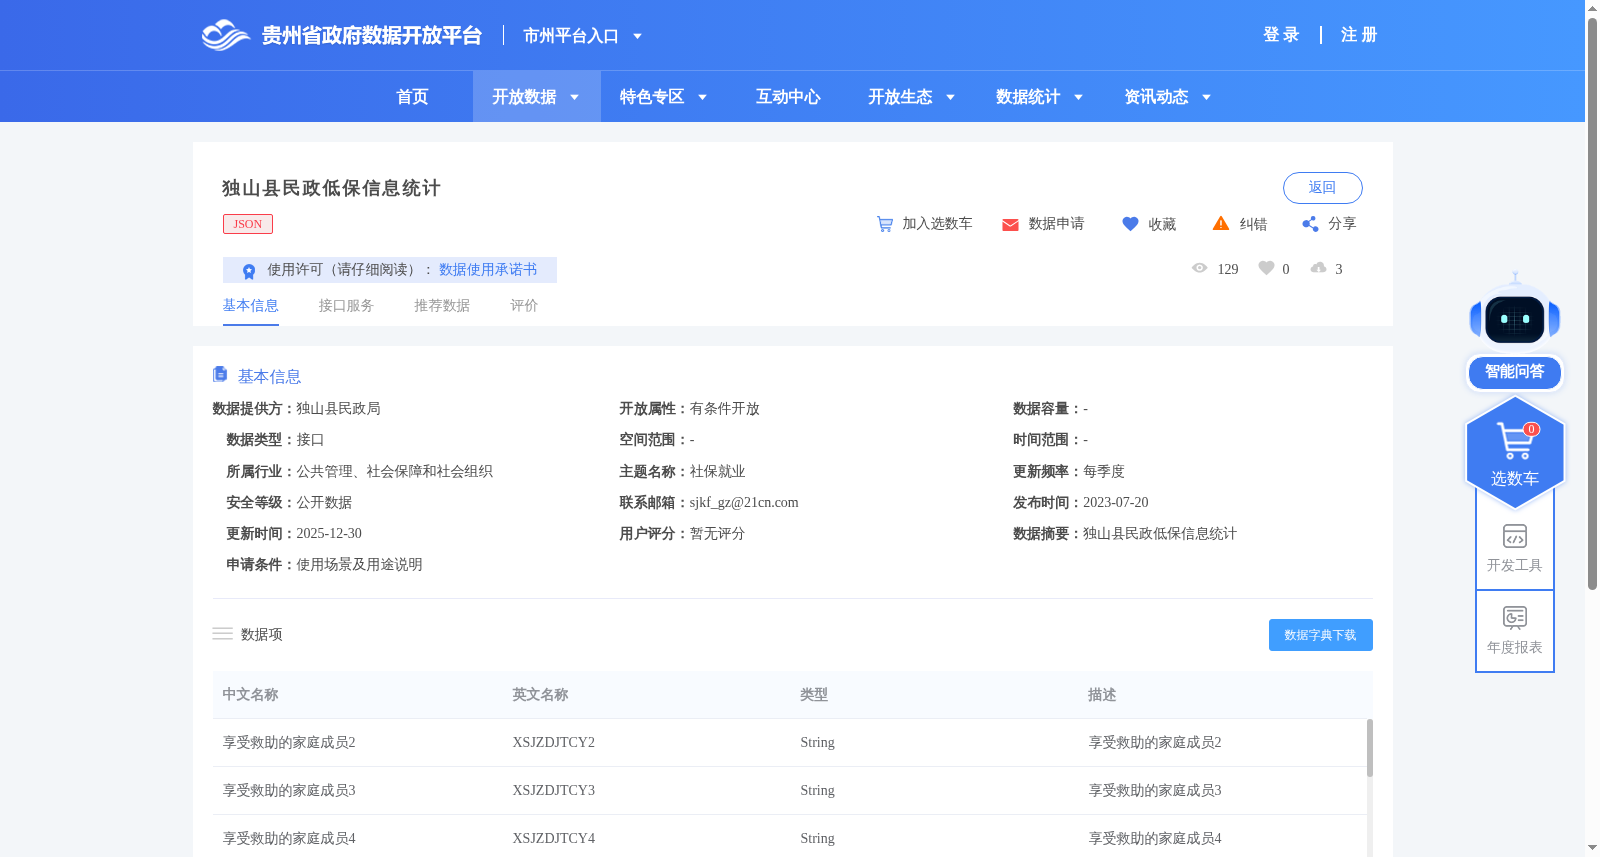Switch to the 接口服务 tab

click(346, 305)
